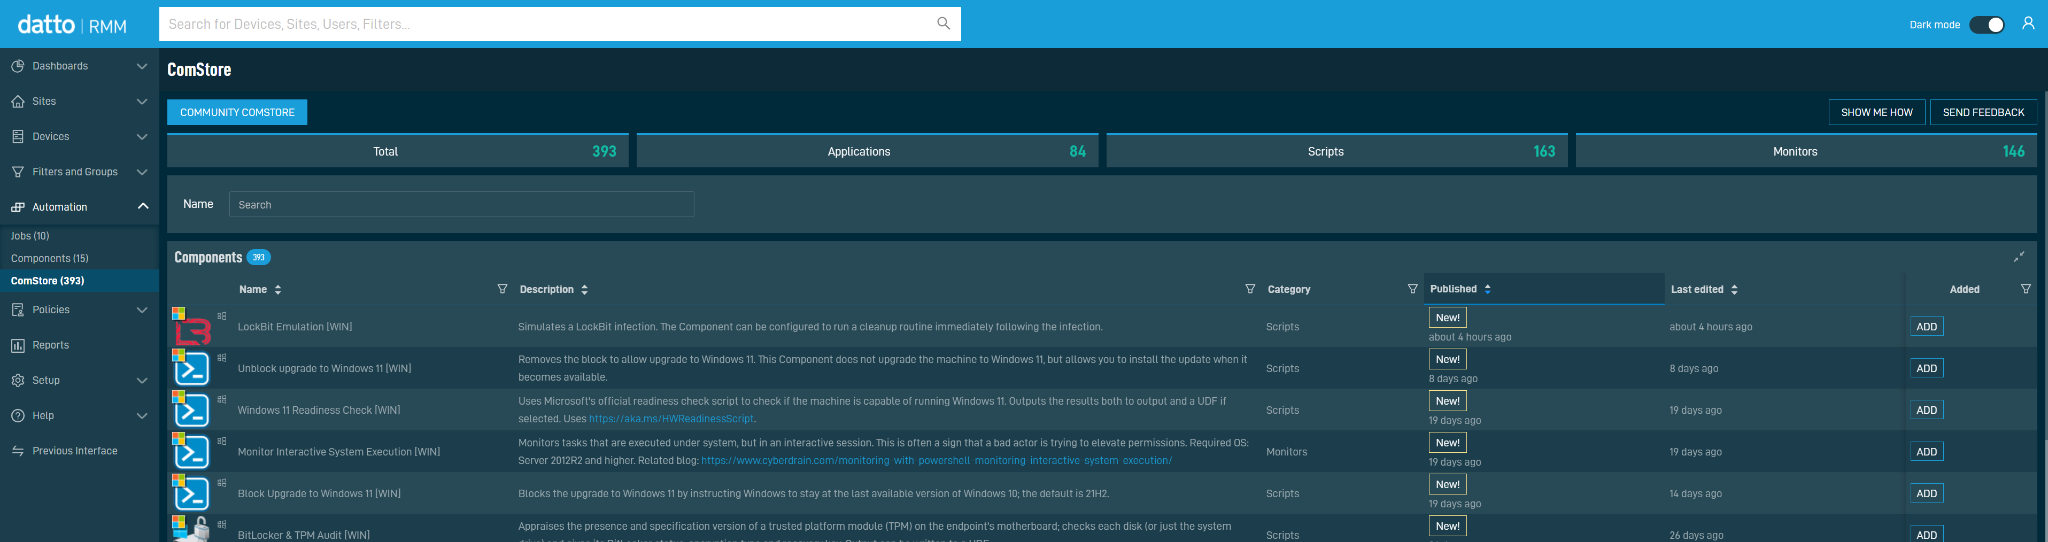This screenshot has height=542, width=2048.
Task: Click the Name search input field
Action: point(462,204)
